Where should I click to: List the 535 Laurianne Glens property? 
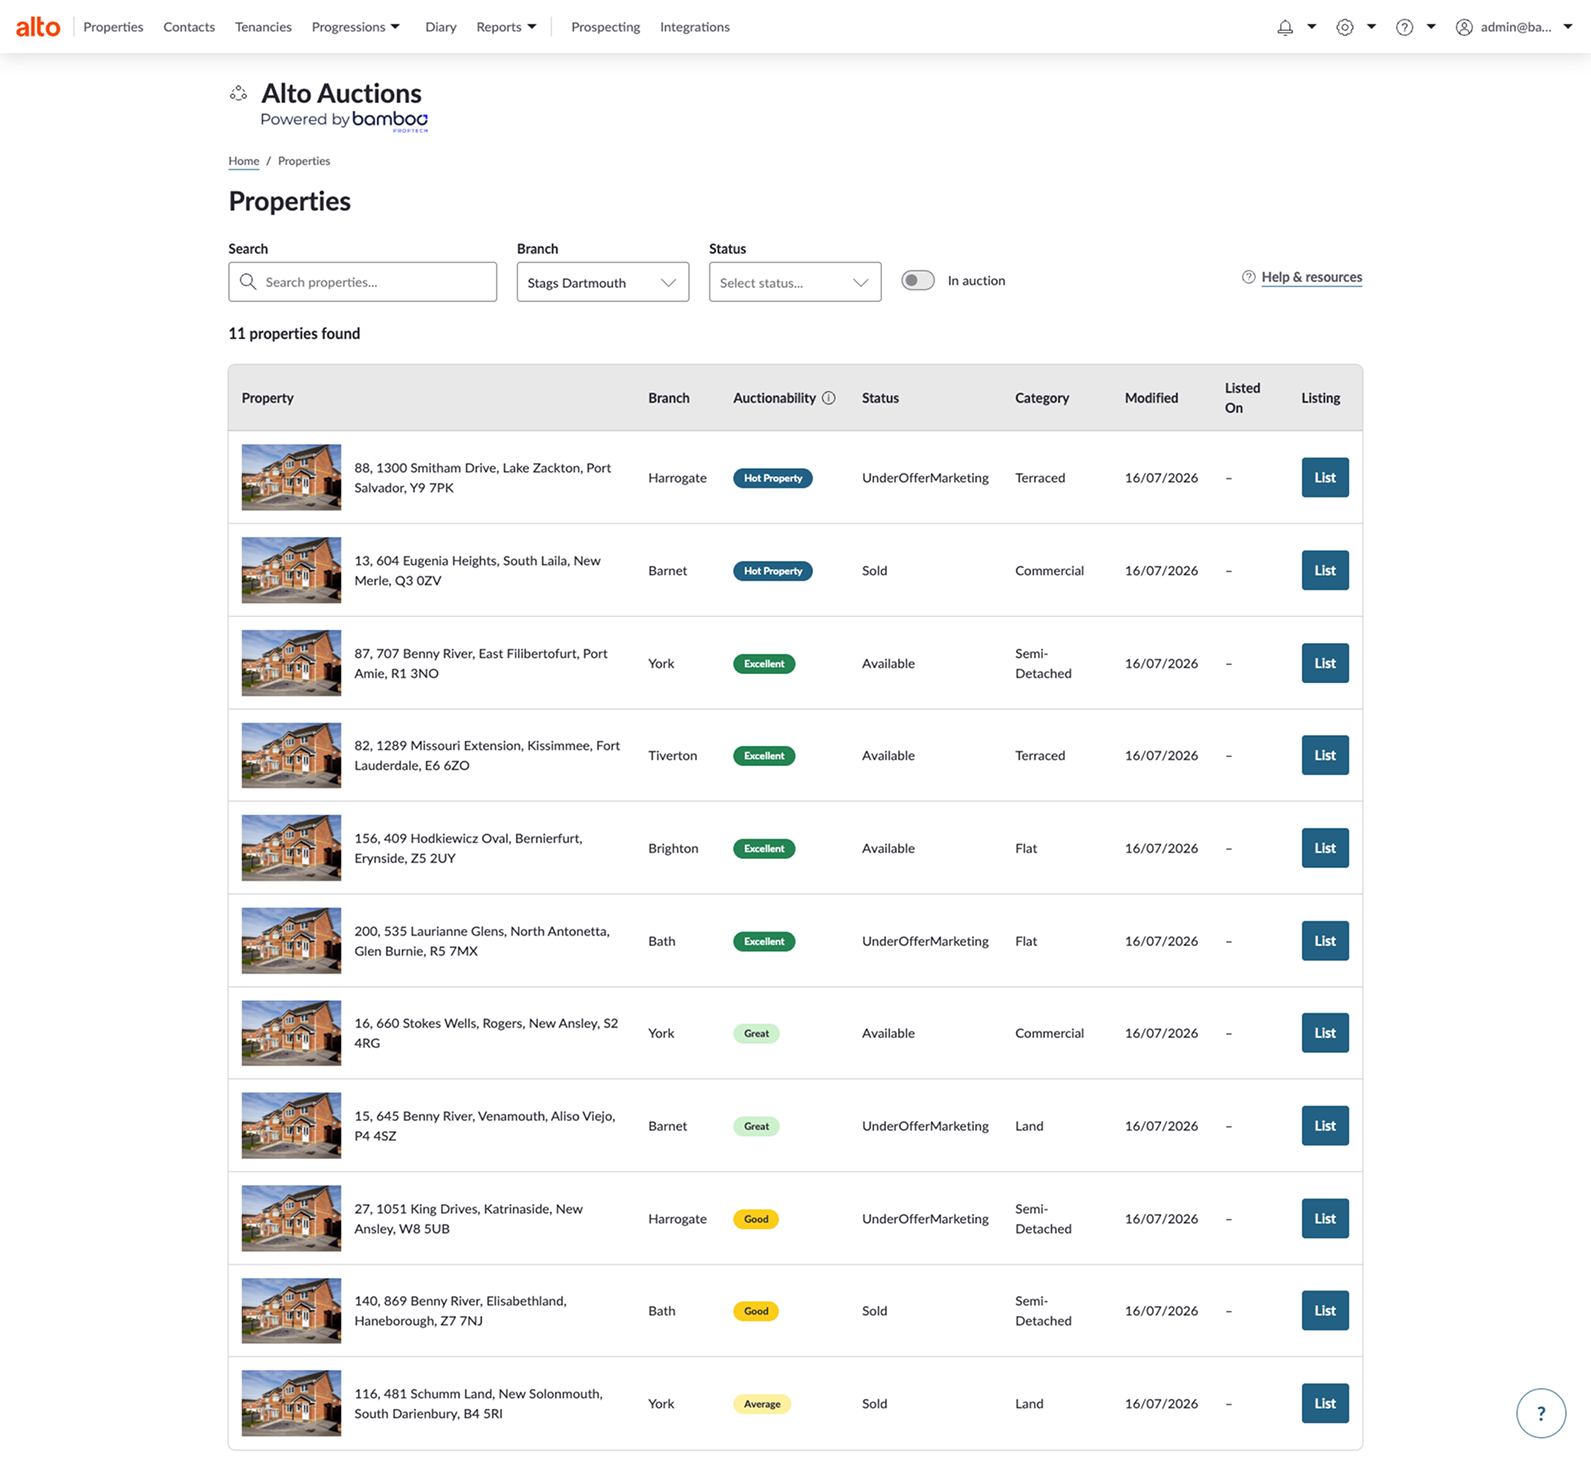point(1325,941)
